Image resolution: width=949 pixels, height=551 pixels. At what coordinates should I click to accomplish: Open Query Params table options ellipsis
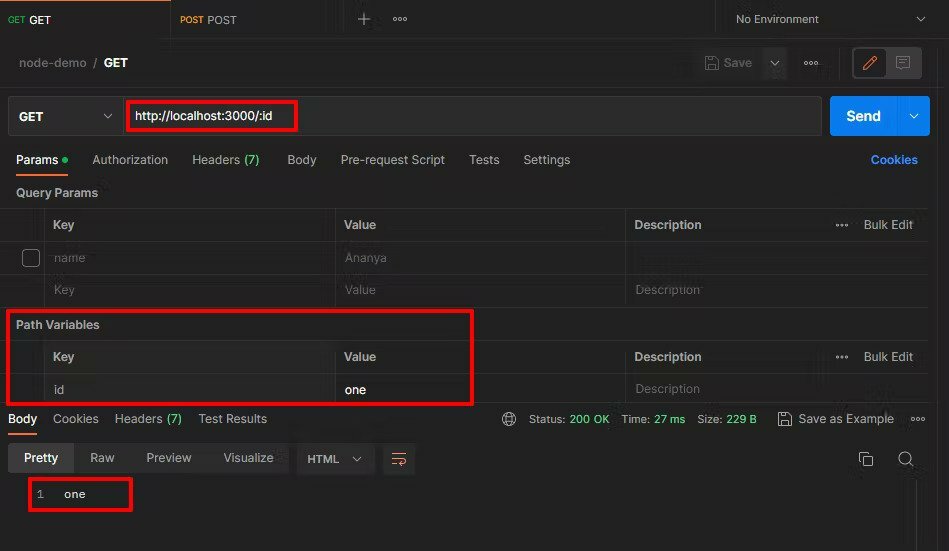click(841, 225)
